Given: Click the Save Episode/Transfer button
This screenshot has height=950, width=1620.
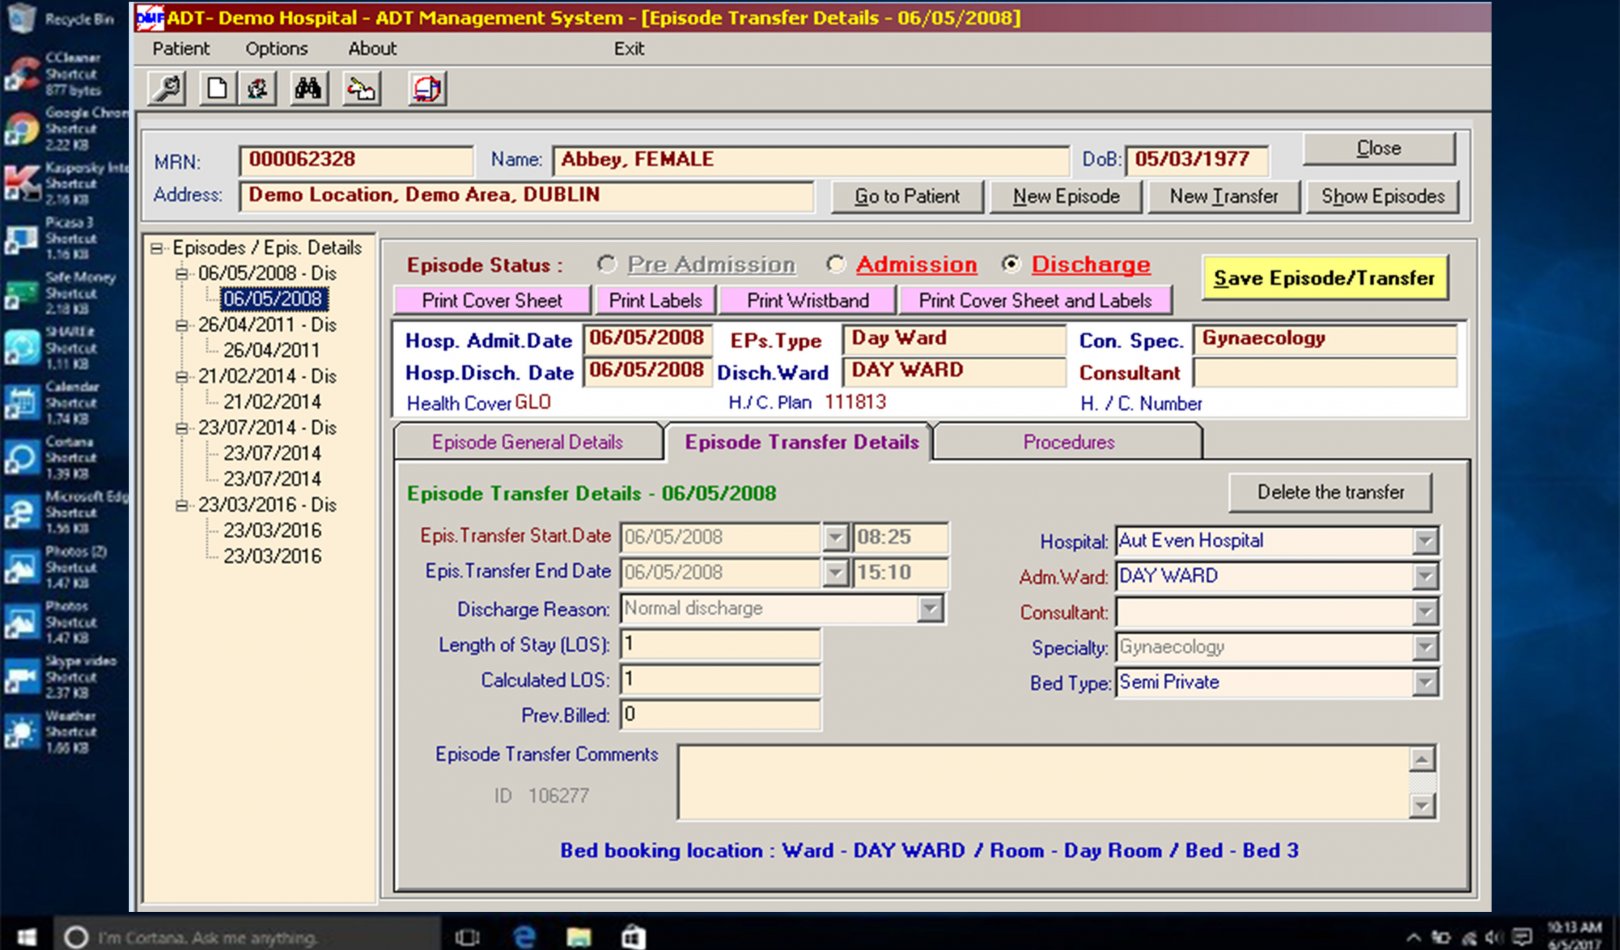Looking at the screenshot, I should click(x=1324, y=278).
